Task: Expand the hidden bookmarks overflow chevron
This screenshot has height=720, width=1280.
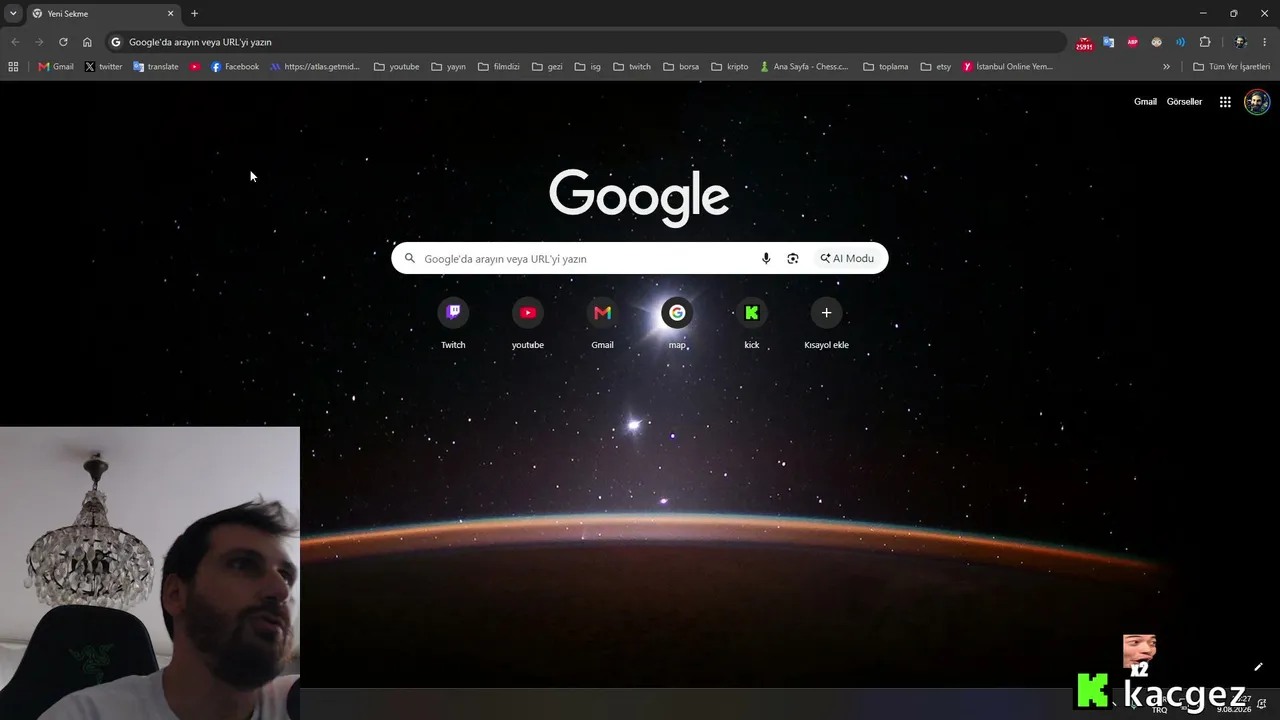Action: point(1166,67)
